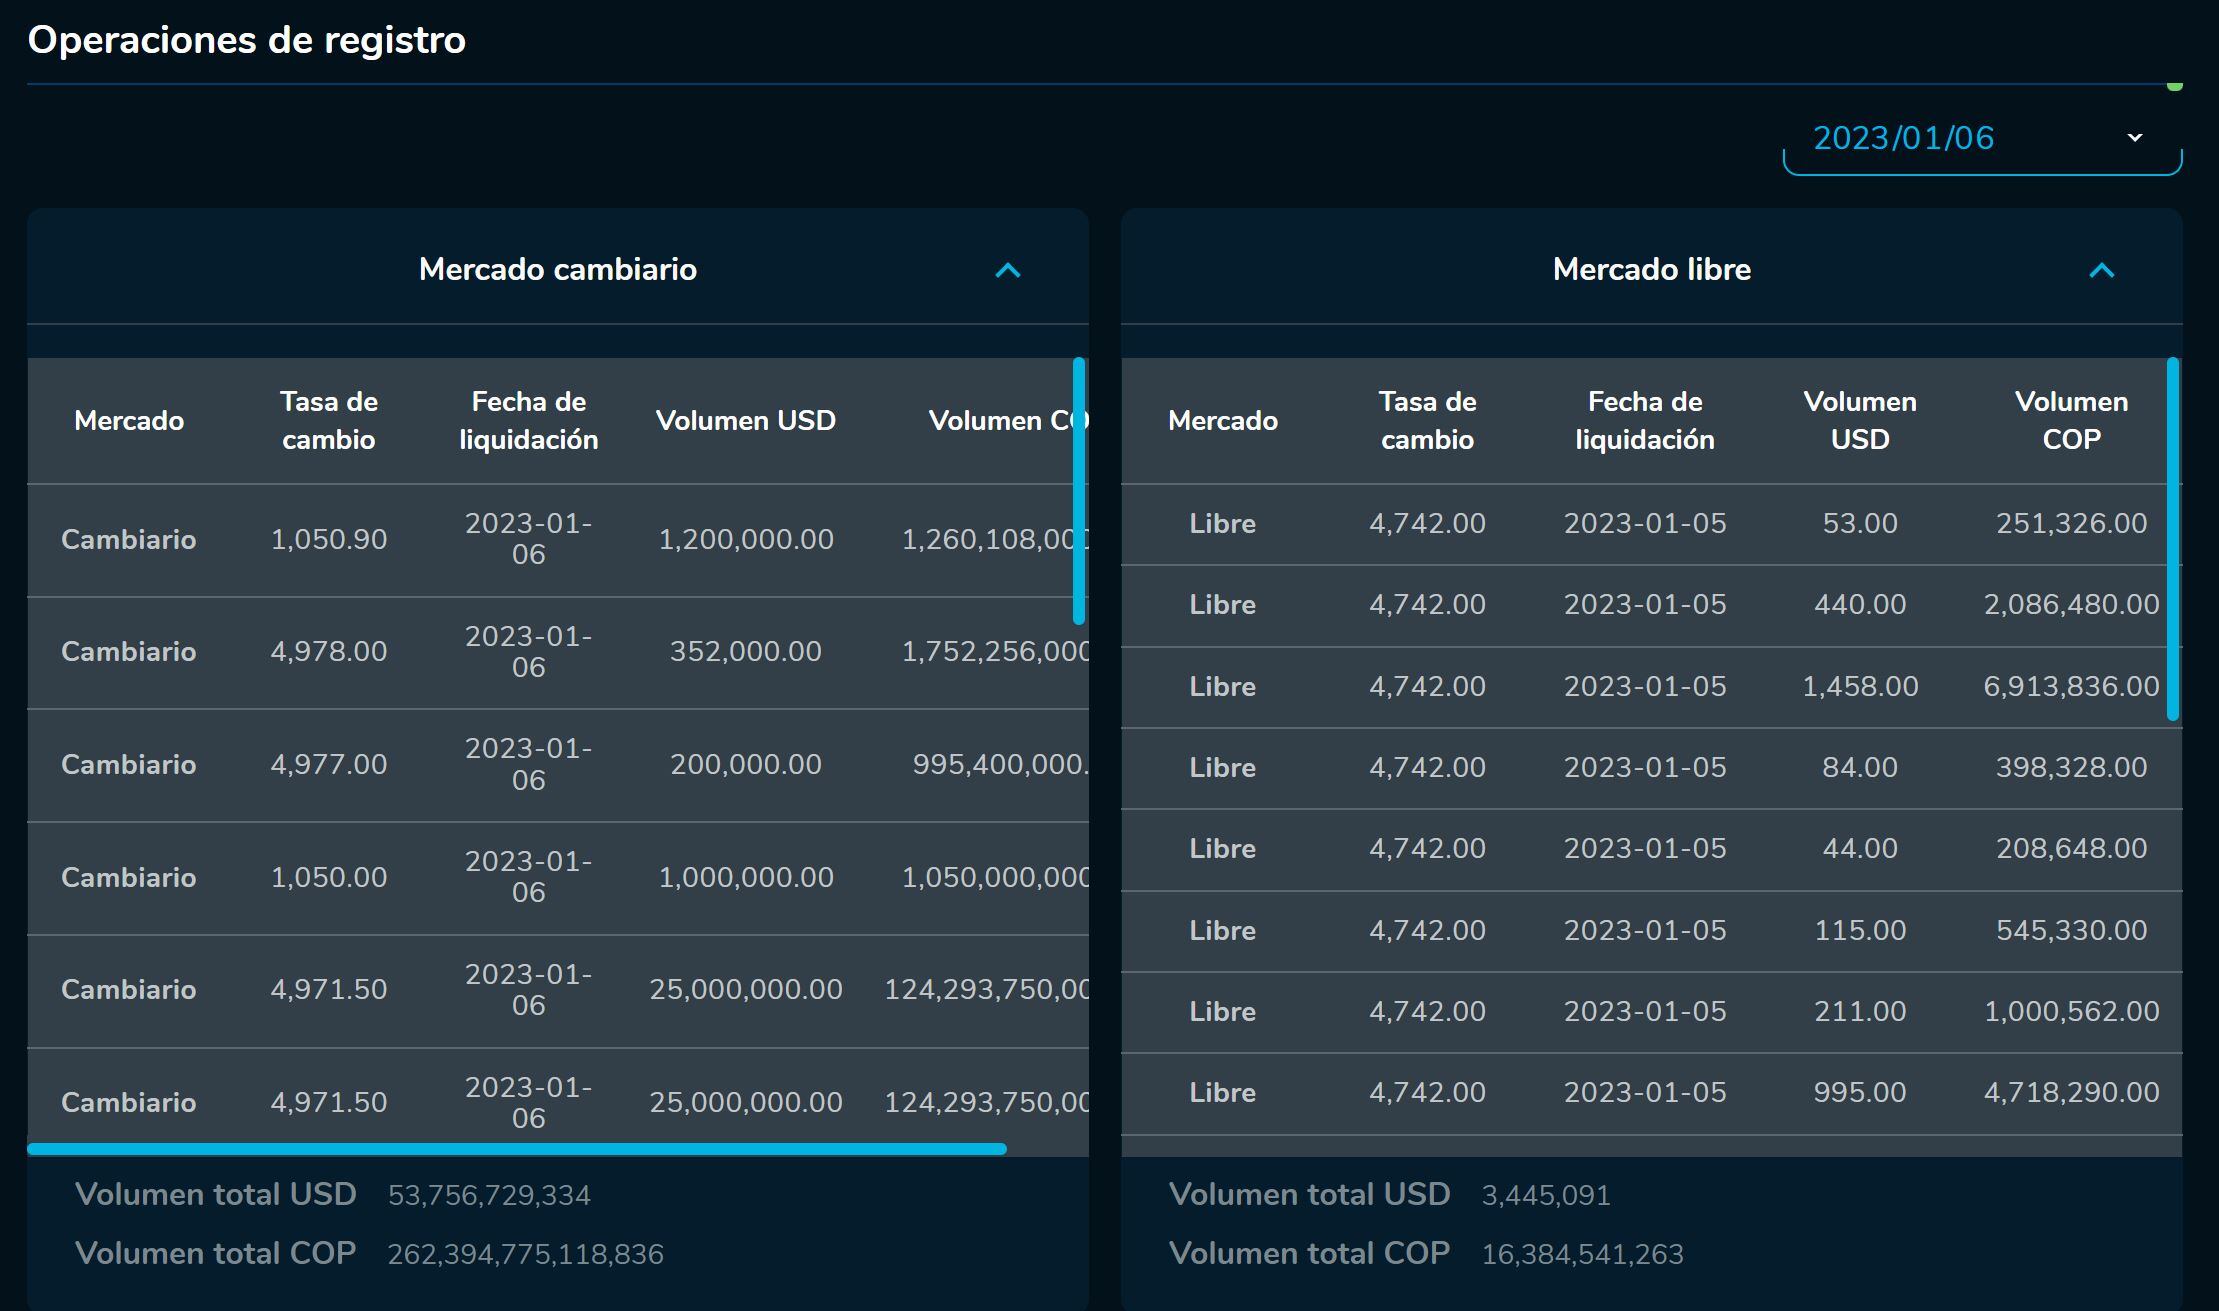This screenshot has width=2219, height=1311.
Task: Sort by the Tasa de cambio column
Action: [328, 420]
